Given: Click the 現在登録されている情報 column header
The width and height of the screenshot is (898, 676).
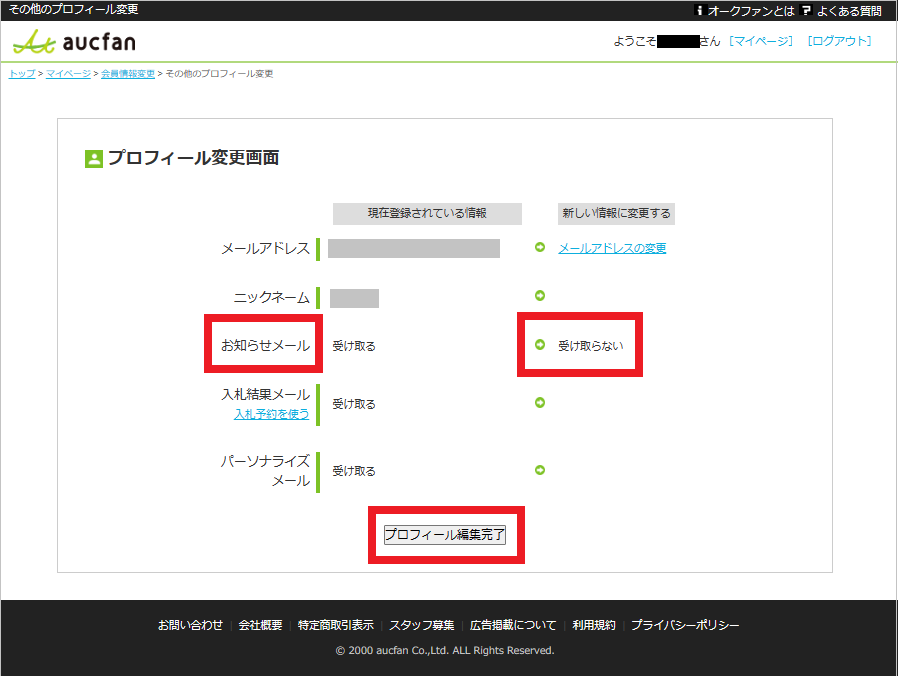Looking at the screenshot, I should click(x=427, y=214).
